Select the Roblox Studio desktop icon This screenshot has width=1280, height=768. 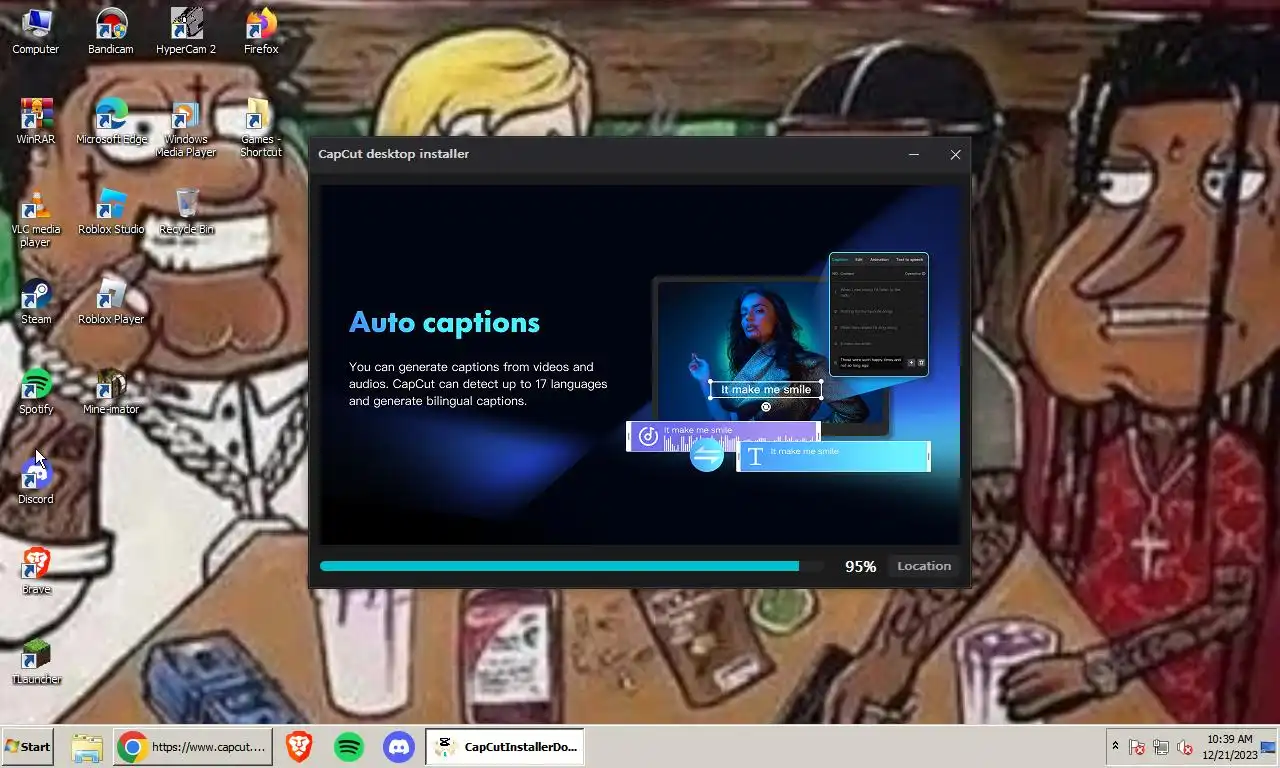(x=111, y=211)
